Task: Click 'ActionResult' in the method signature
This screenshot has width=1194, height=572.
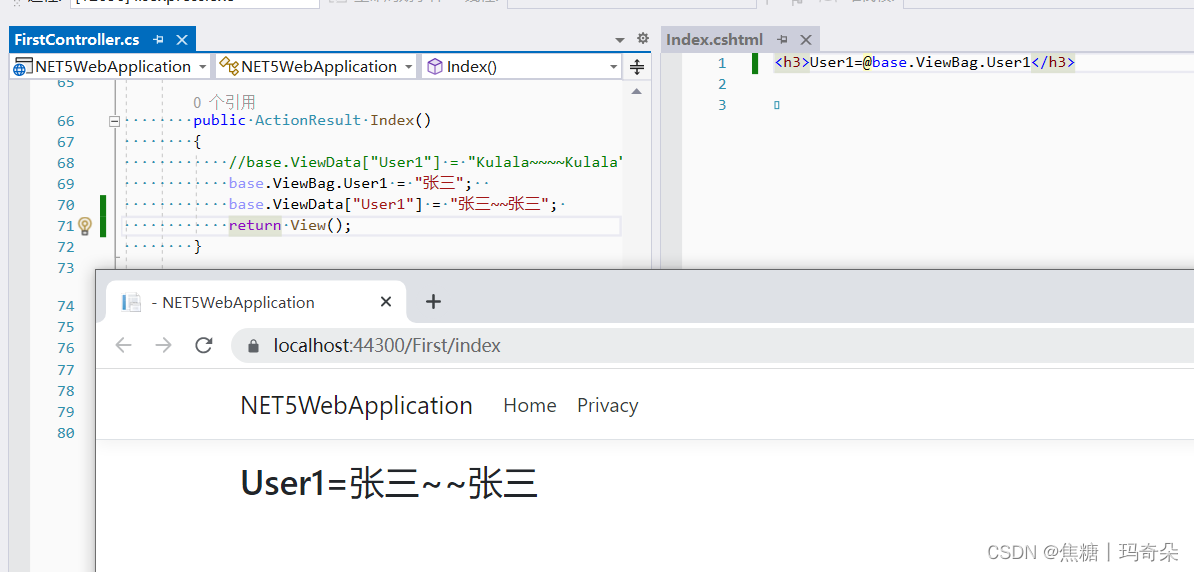Action: [x=308, y=120]
